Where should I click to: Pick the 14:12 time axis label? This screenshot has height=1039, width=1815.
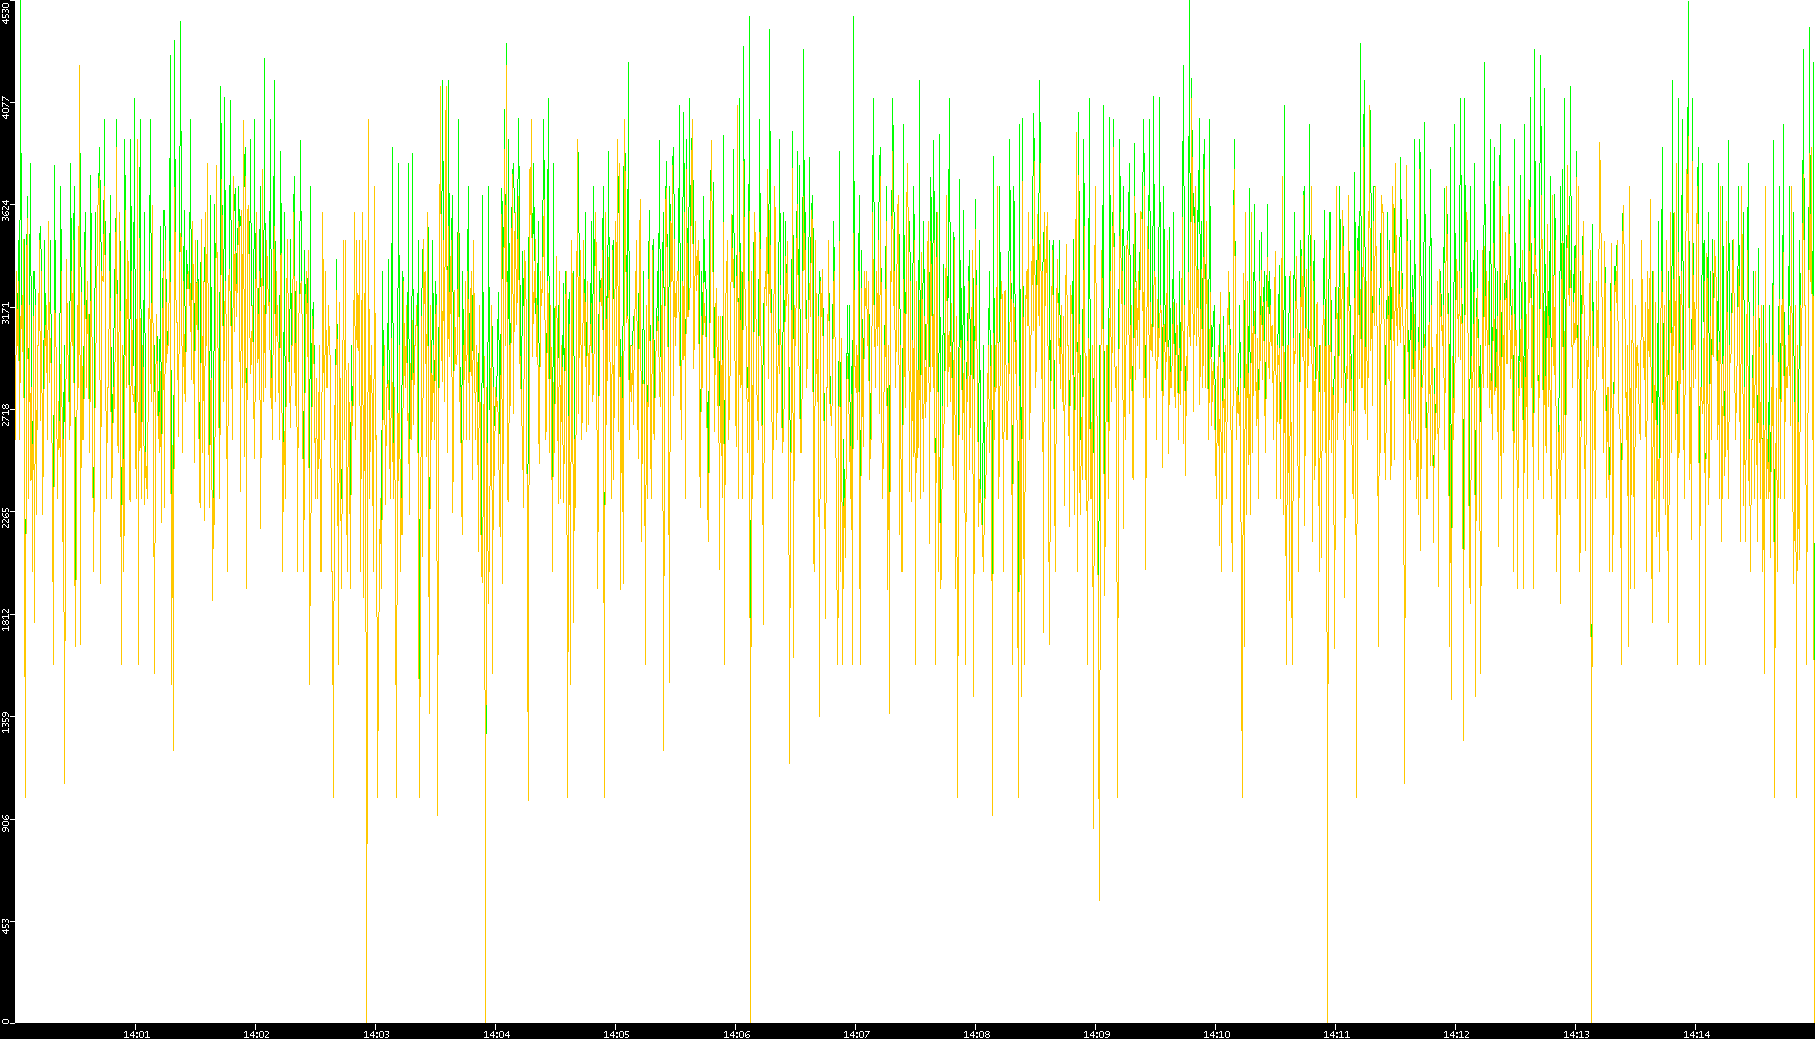(x=1457, y=1034)
